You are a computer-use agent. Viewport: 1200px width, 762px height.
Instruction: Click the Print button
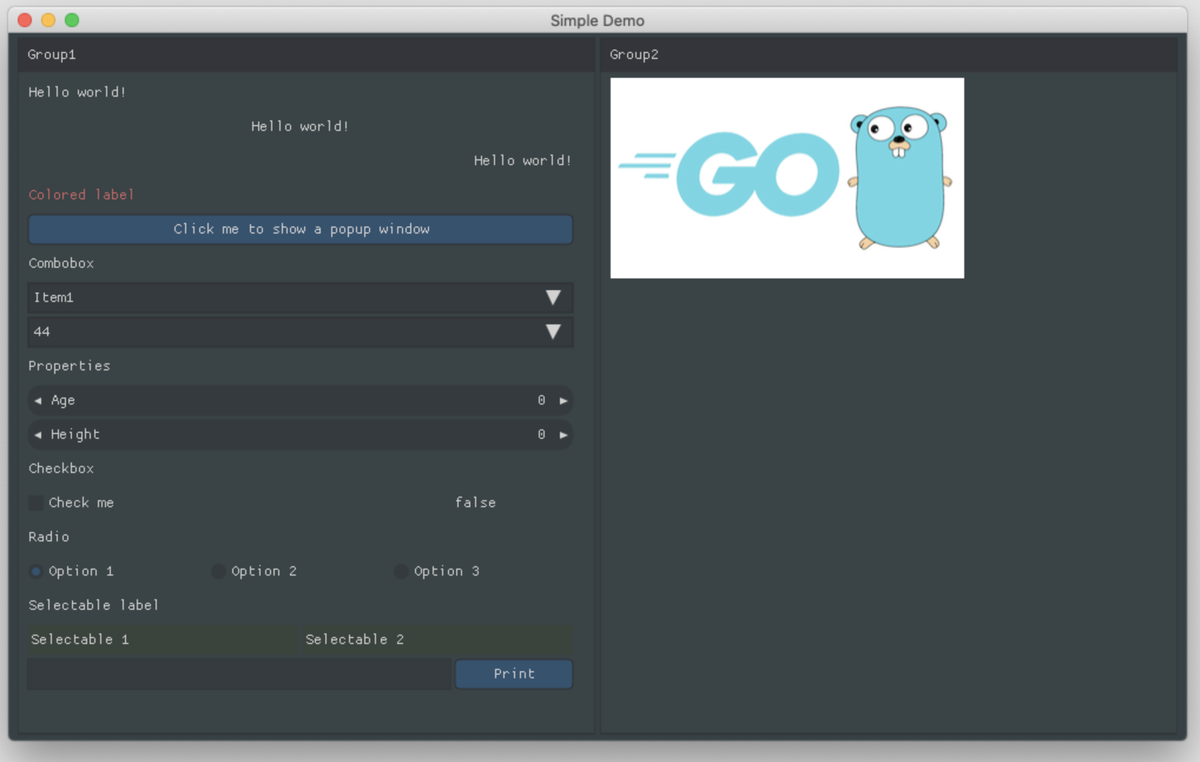[514, 674]
